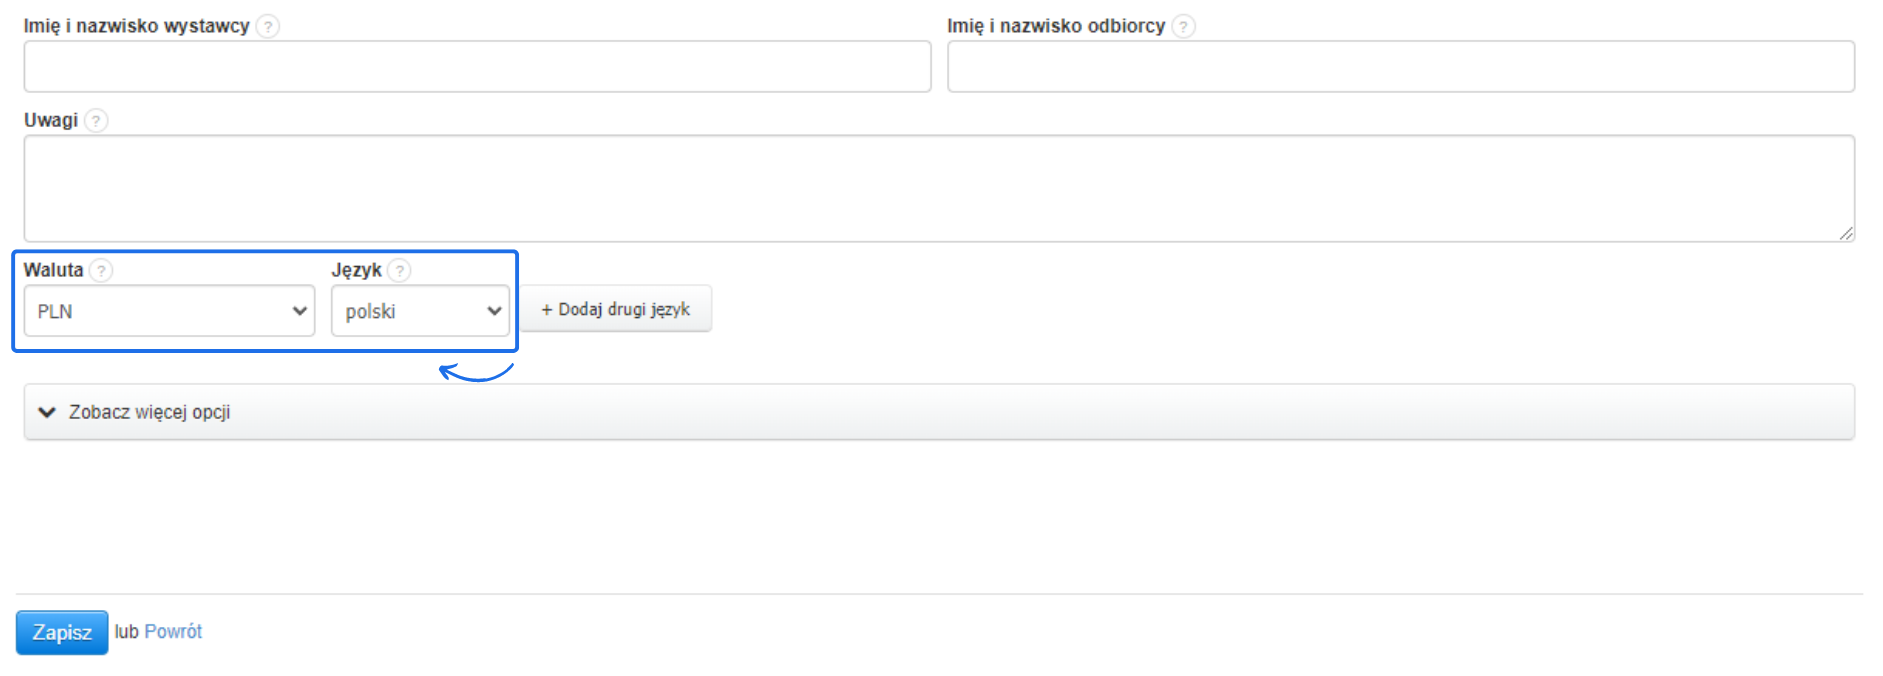Show help for the Język field

[399, 270]
